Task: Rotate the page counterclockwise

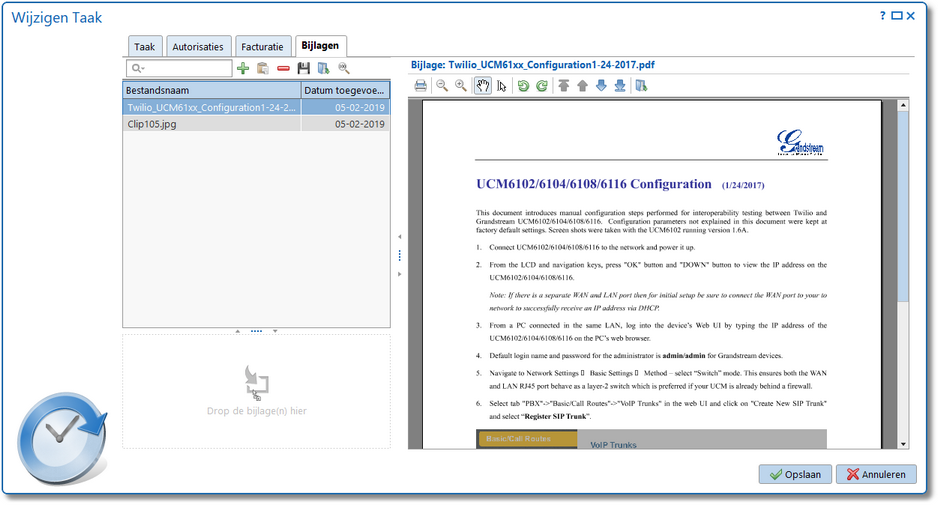Action: coord(523,86)
